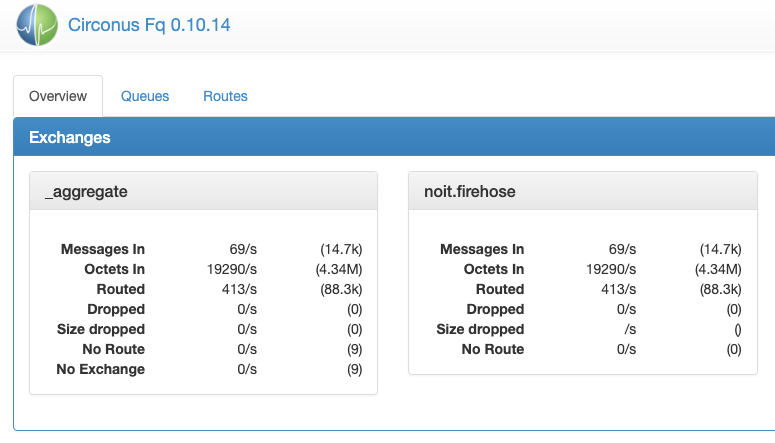Select _aggregate Routed rate 413/s
Viewport: 775px width, 443px height.
click(x=240, y=289)
